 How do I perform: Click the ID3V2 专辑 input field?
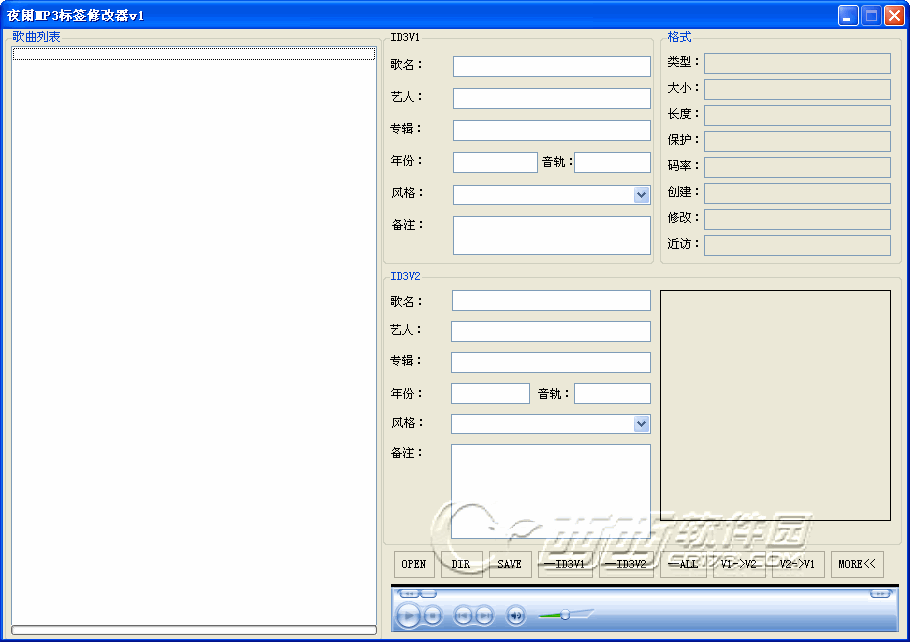pos(551,362)
